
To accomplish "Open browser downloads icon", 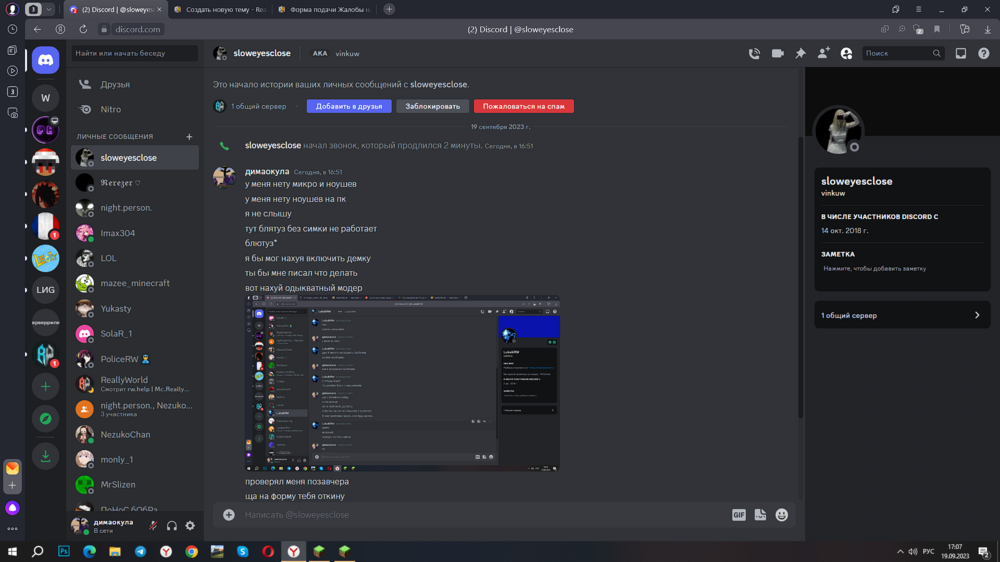I will 987,29.
